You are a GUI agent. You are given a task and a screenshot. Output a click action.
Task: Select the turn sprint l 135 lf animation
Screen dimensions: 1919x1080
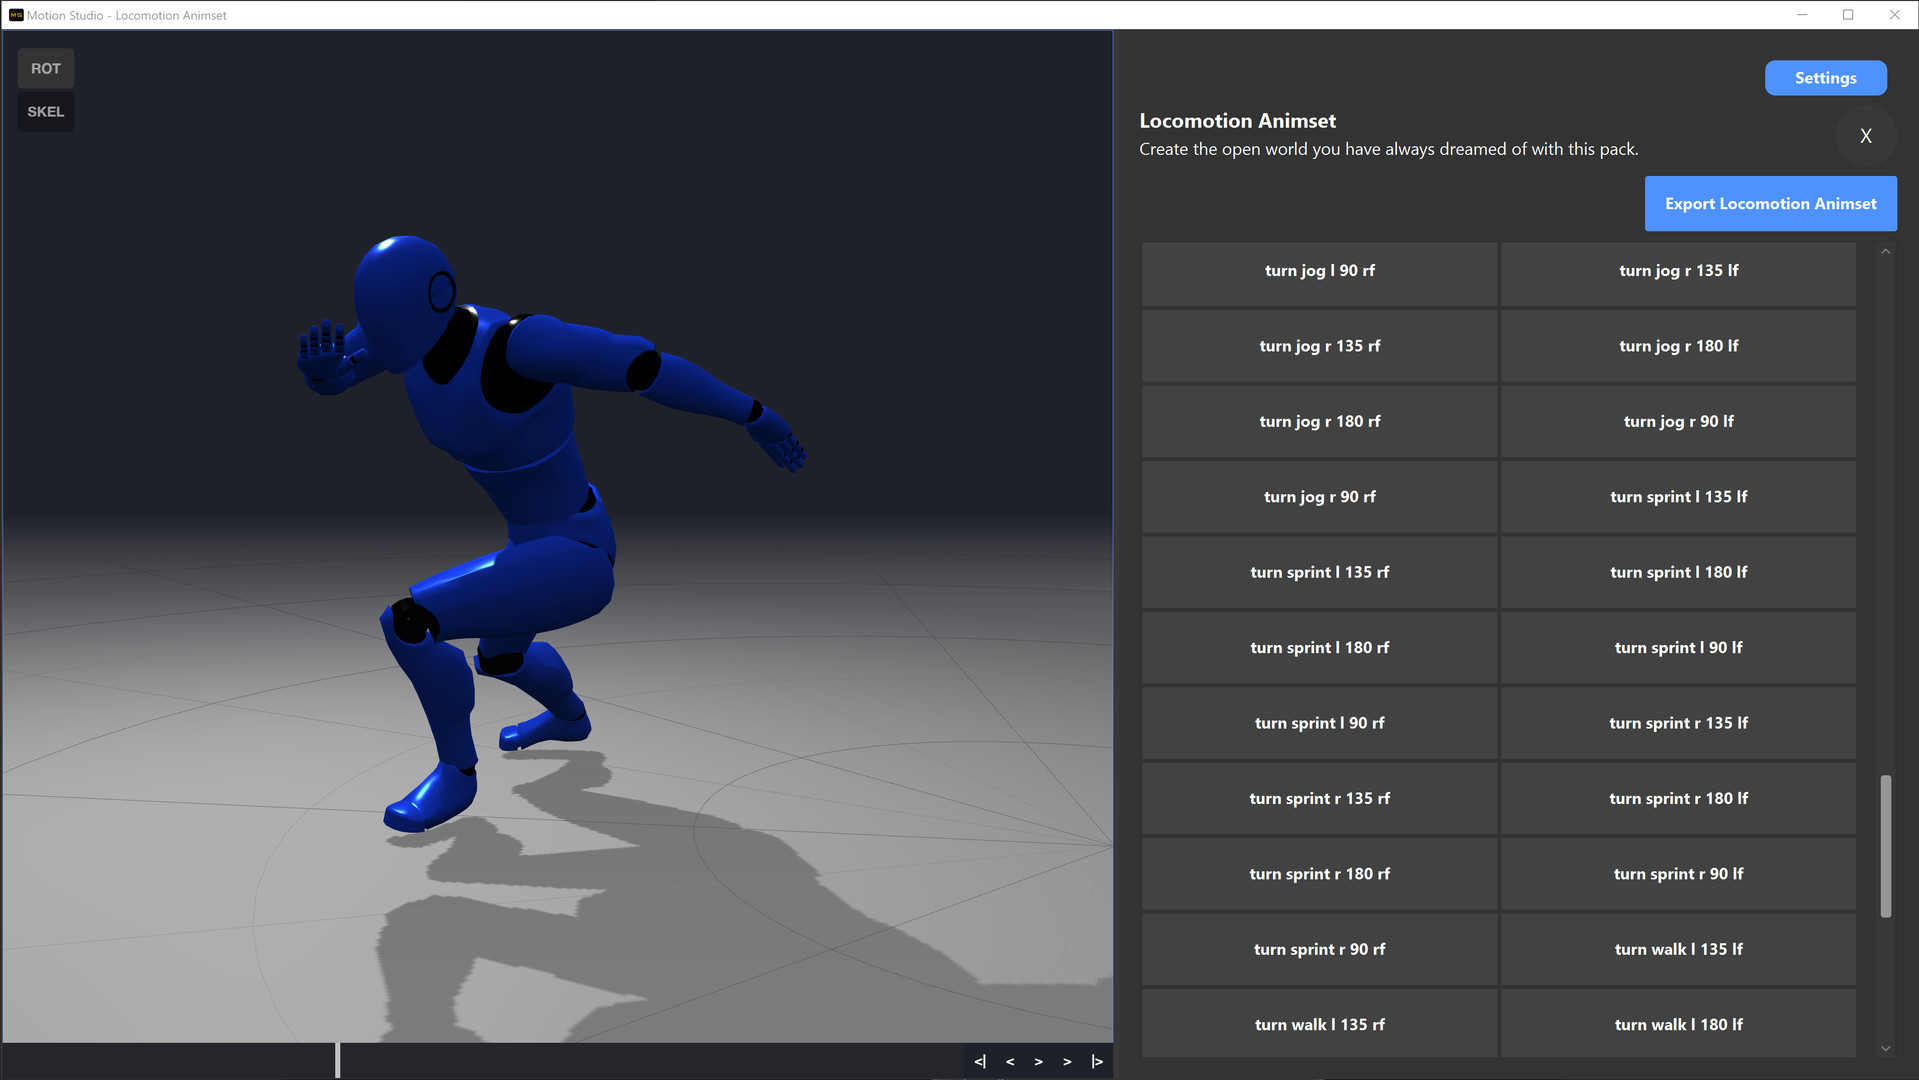click(x=1678, y=496)
